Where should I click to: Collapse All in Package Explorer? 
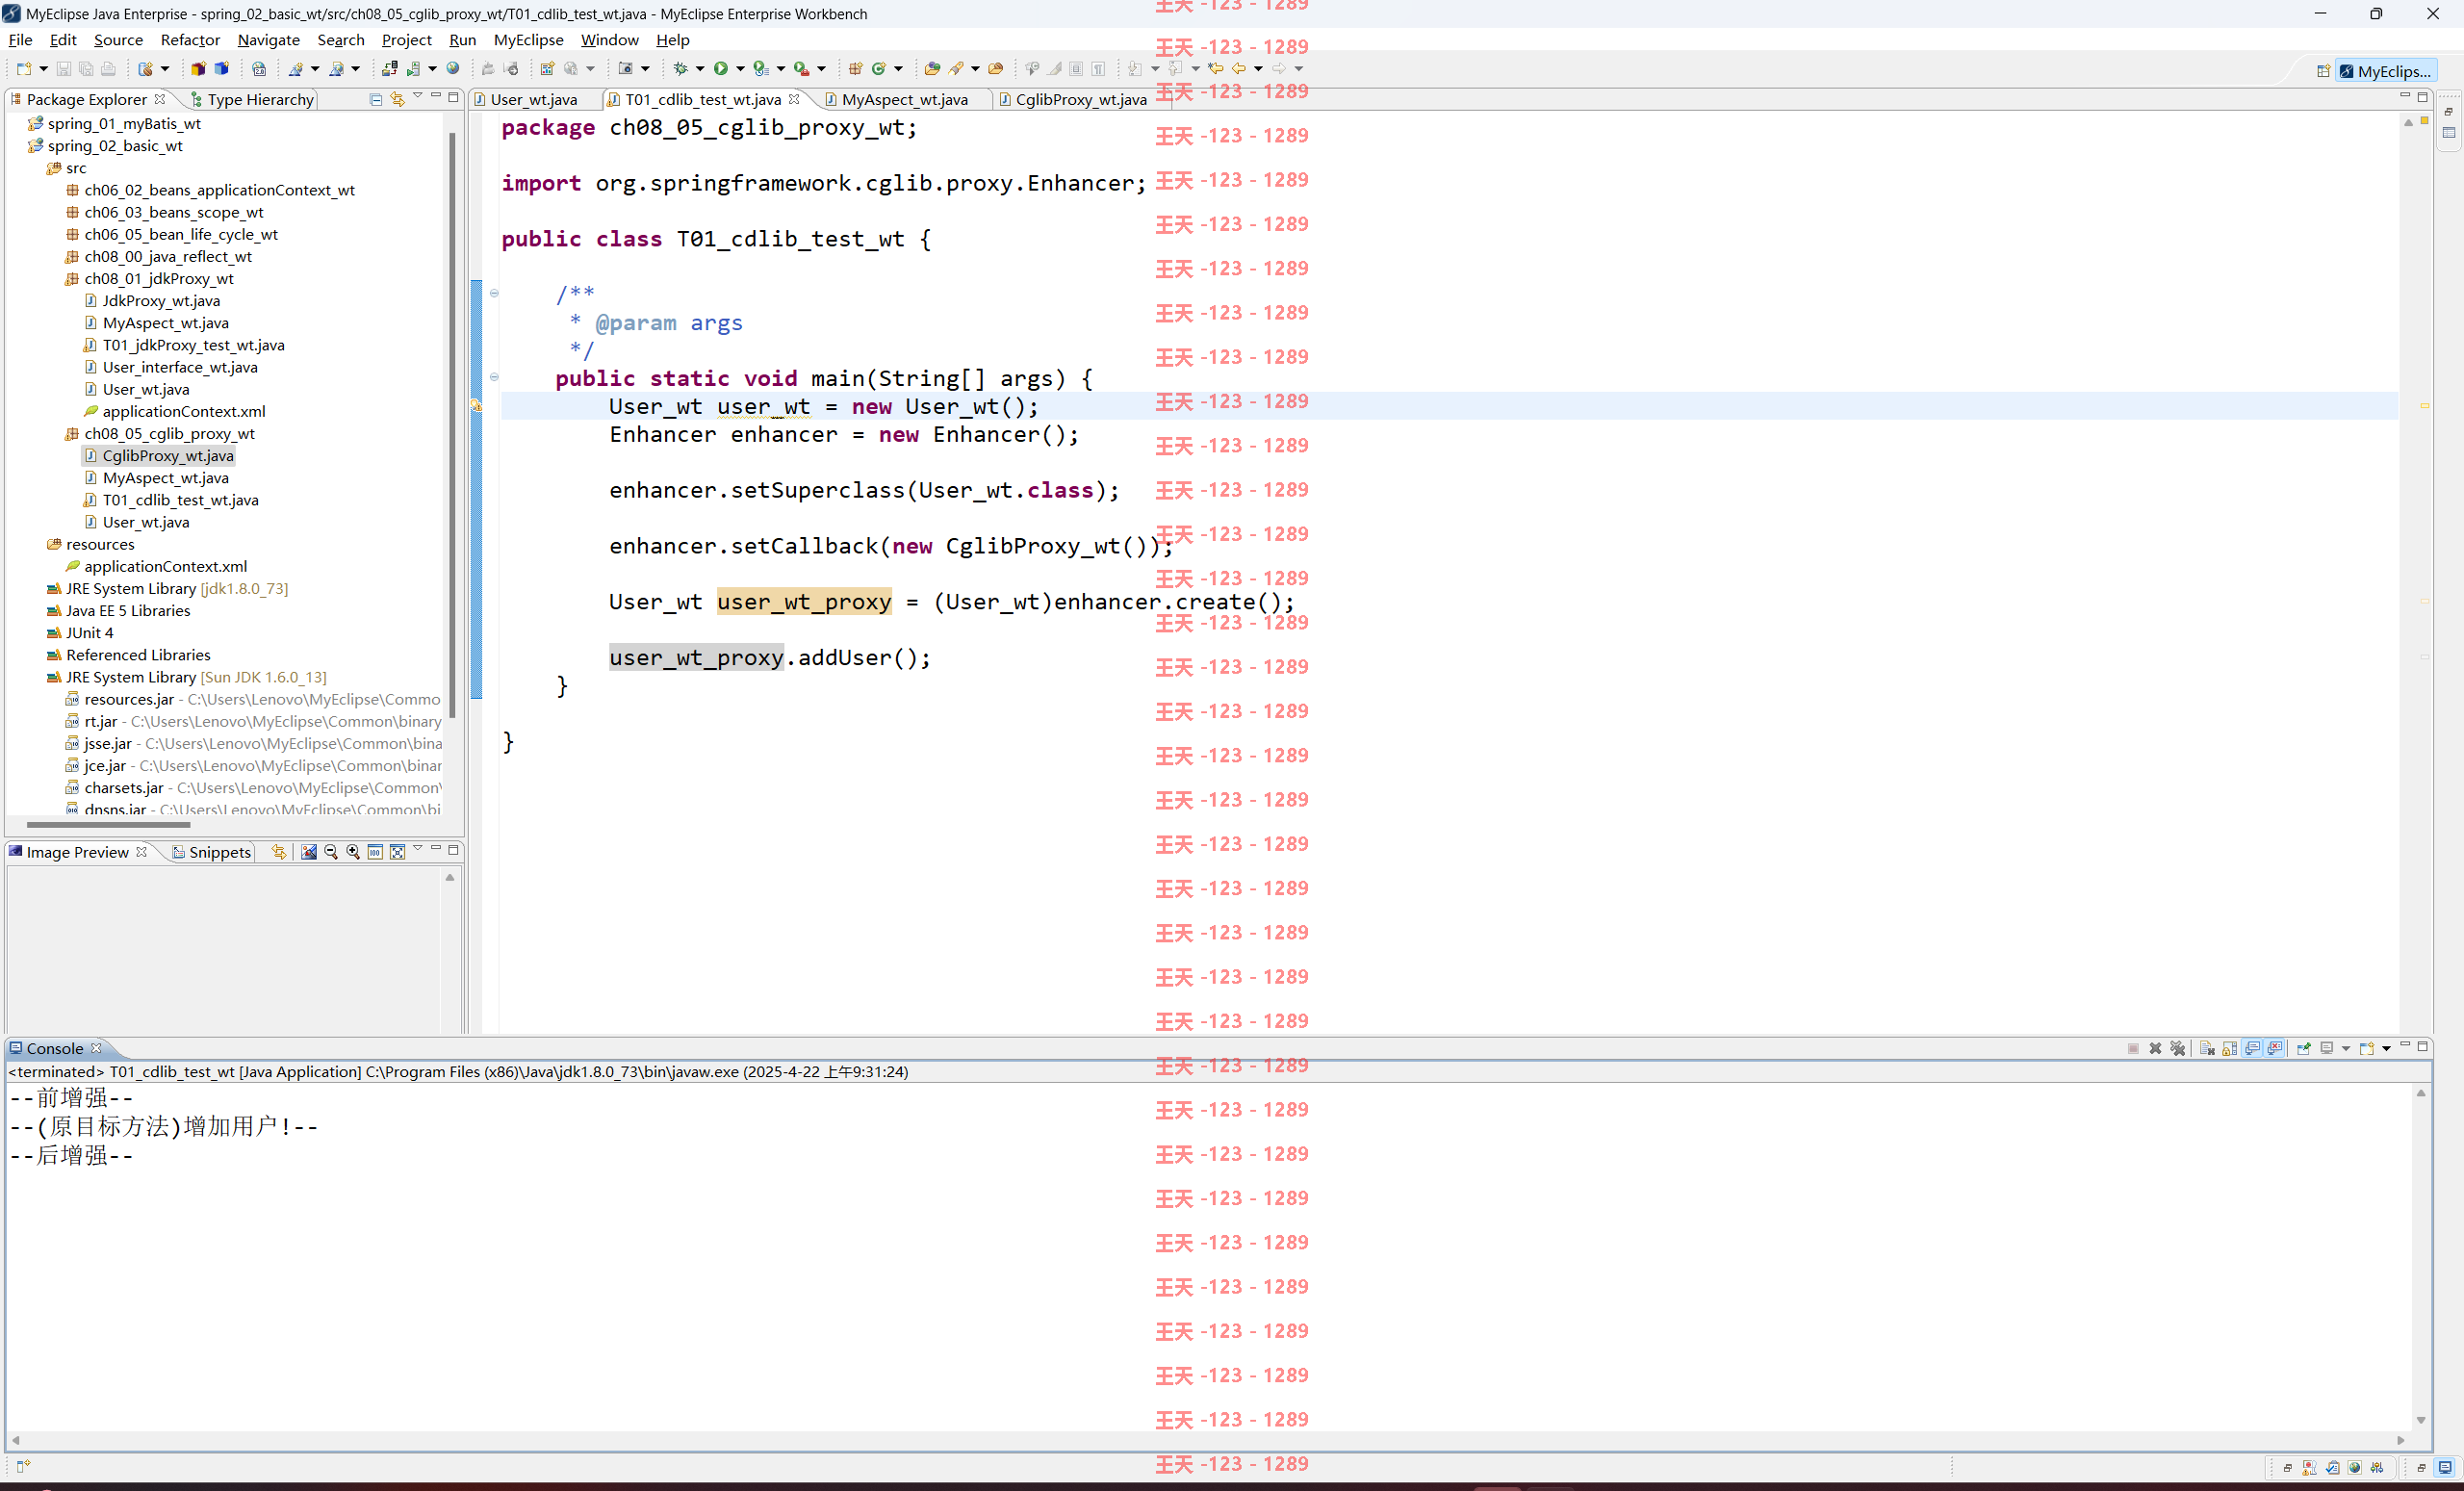click(376, 99)
